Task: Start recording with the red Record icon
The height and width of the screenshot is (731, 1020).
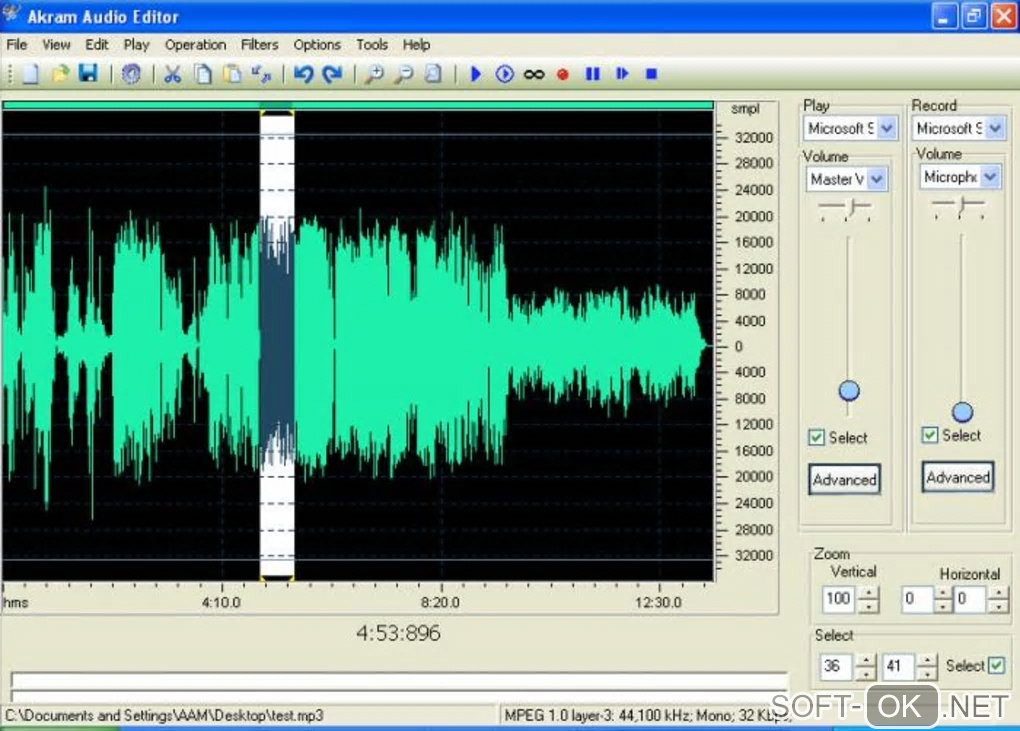Action: click(563, 74)
